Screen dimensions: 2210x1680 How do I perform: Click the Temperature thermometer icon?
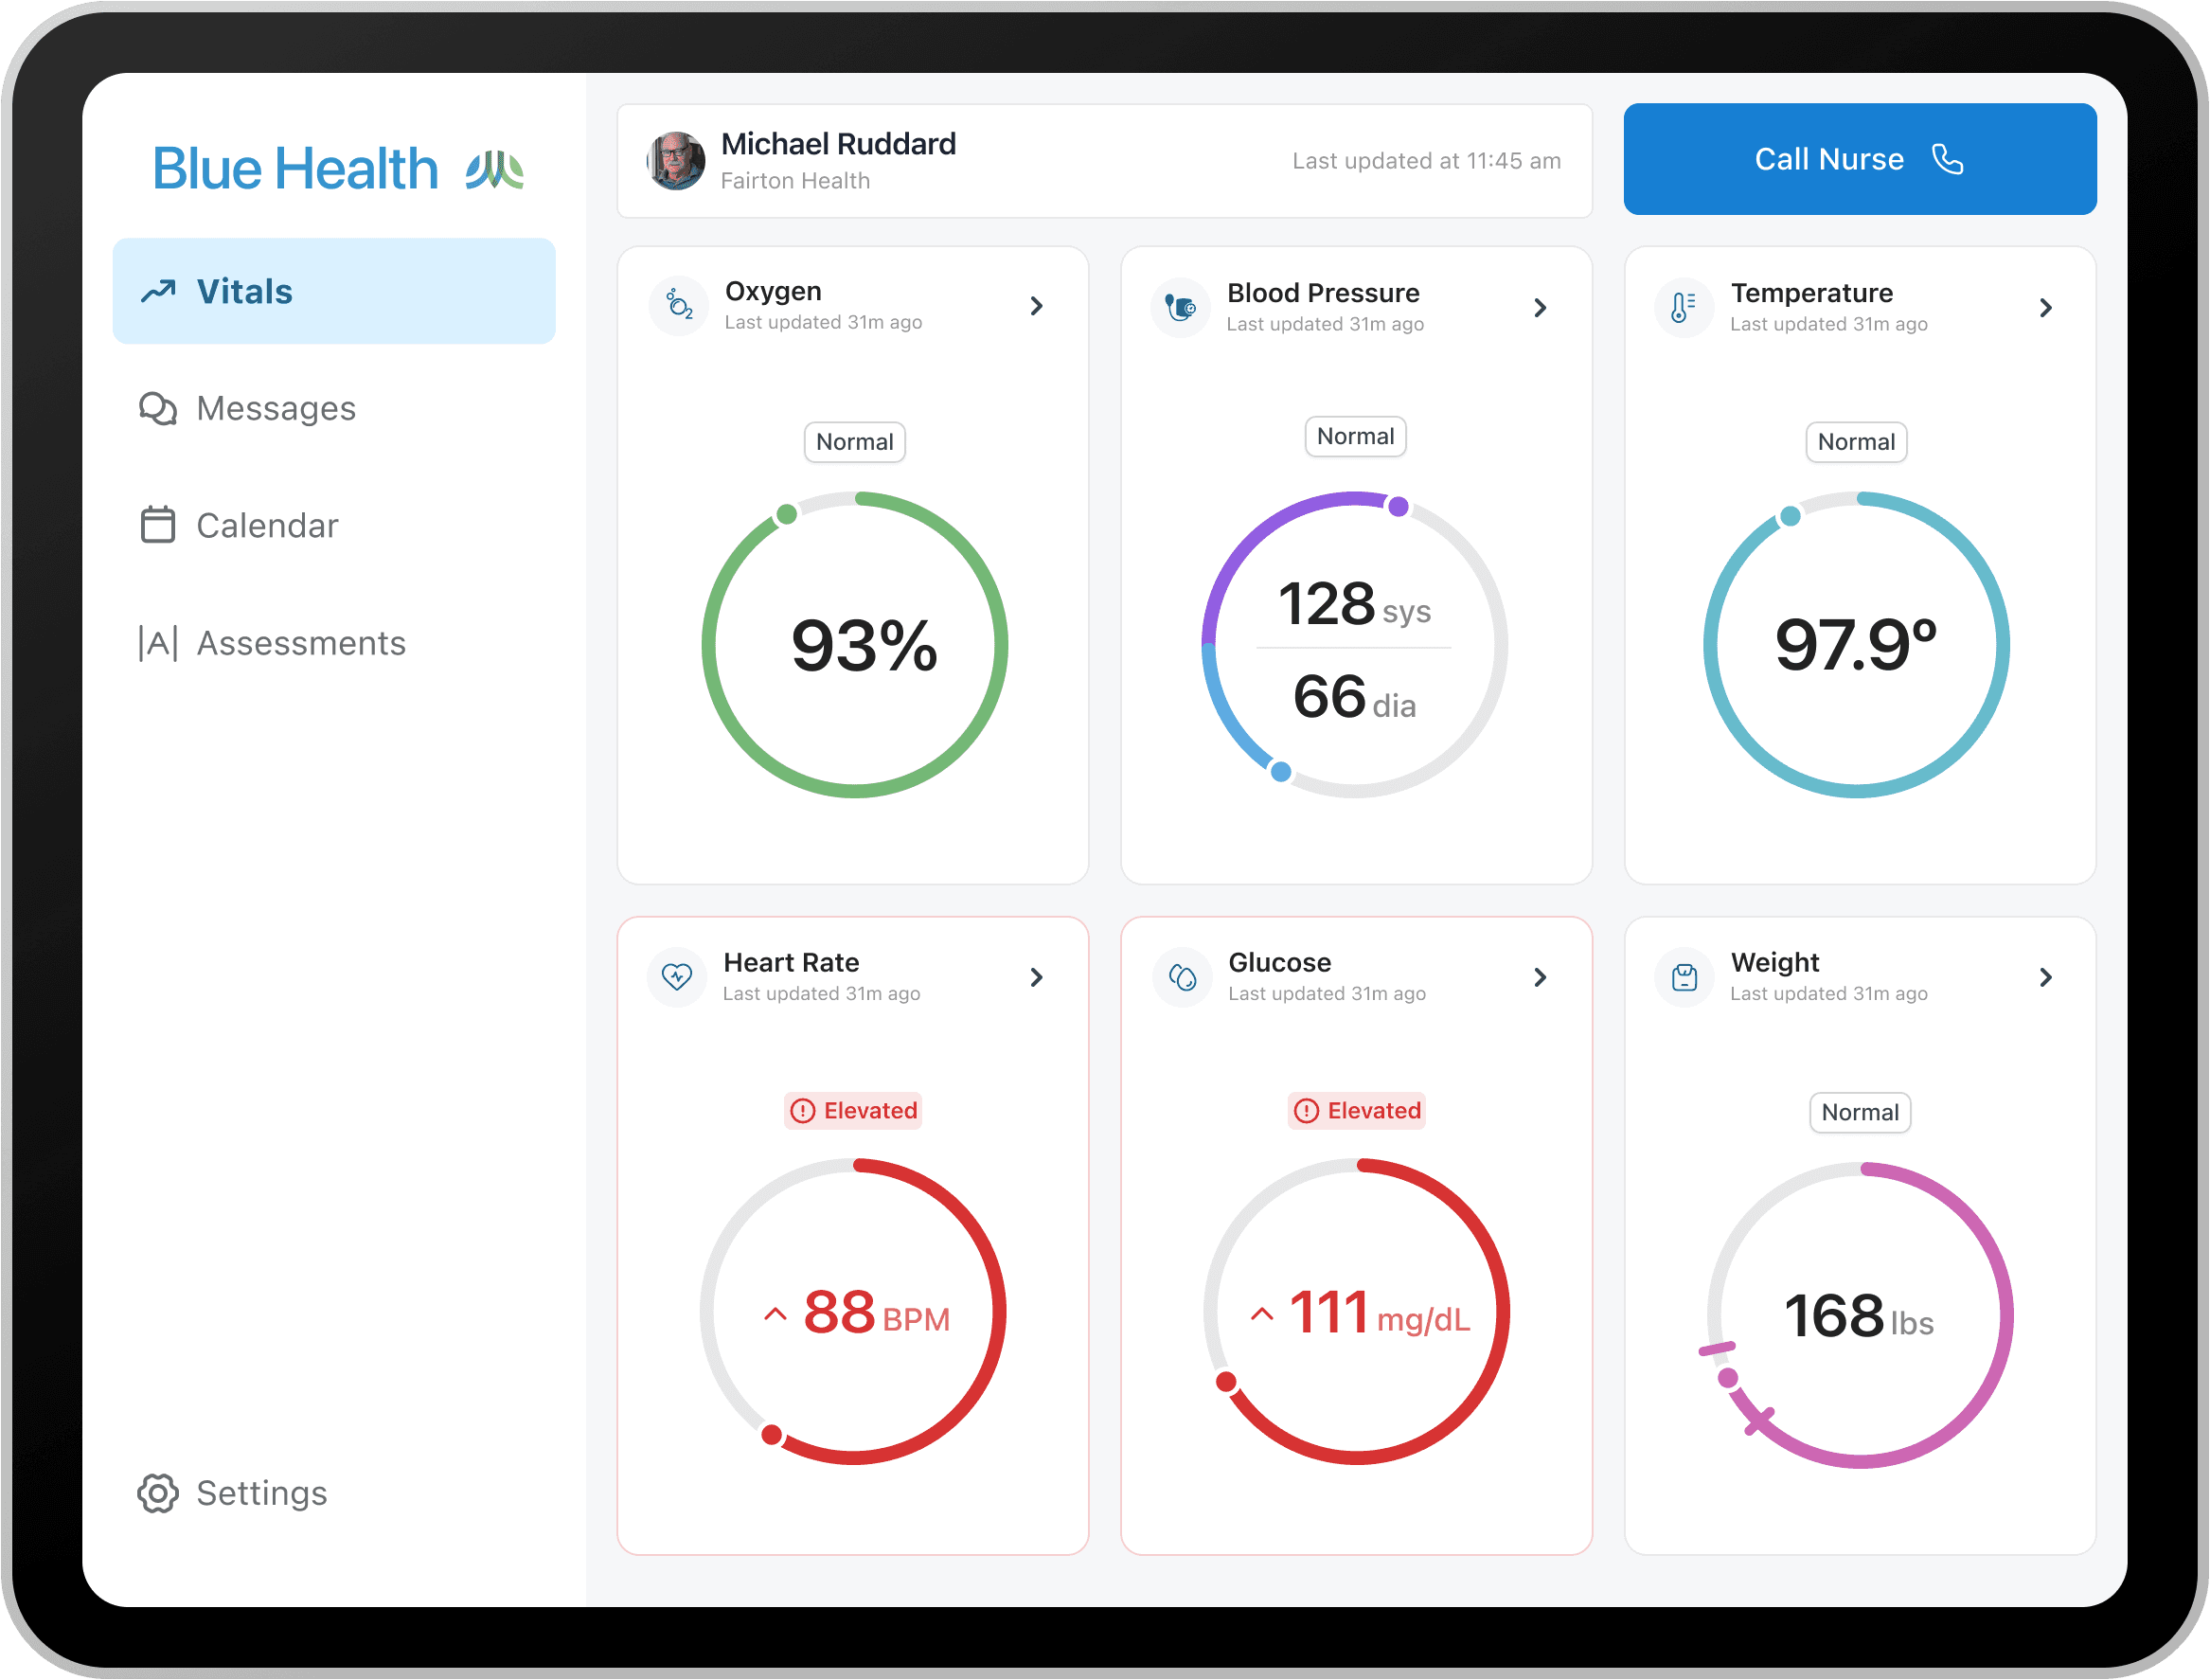(1684, 308)
